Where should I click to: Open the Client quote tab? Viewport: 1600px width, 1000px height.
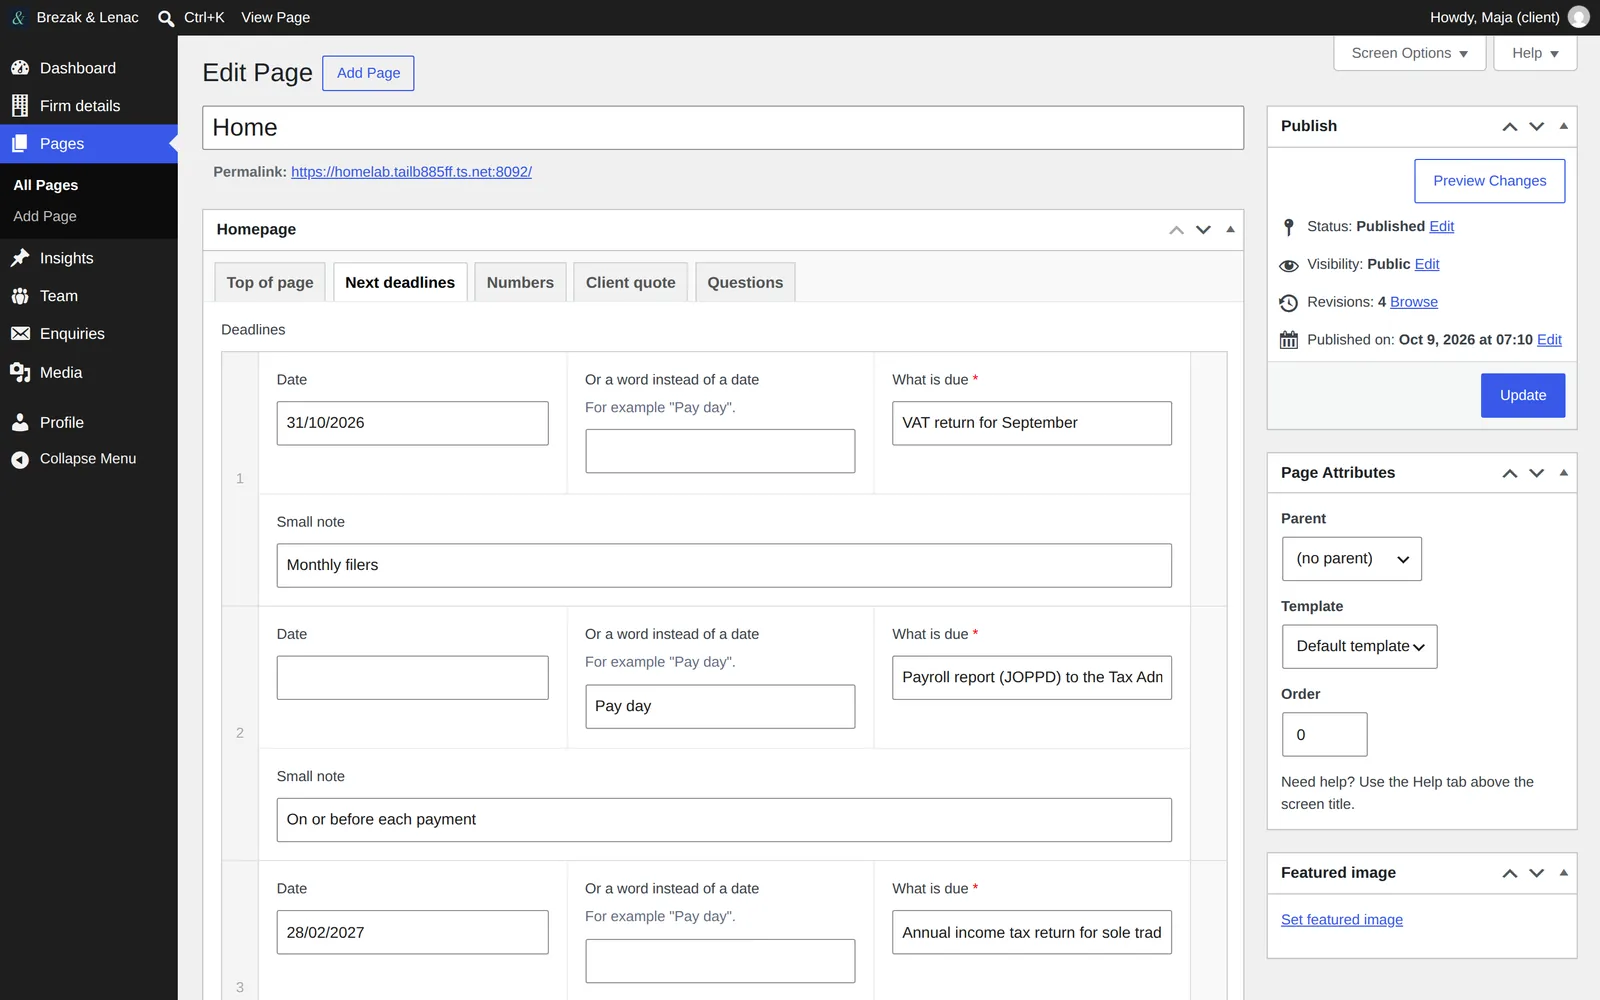click(x=630, y=283)
